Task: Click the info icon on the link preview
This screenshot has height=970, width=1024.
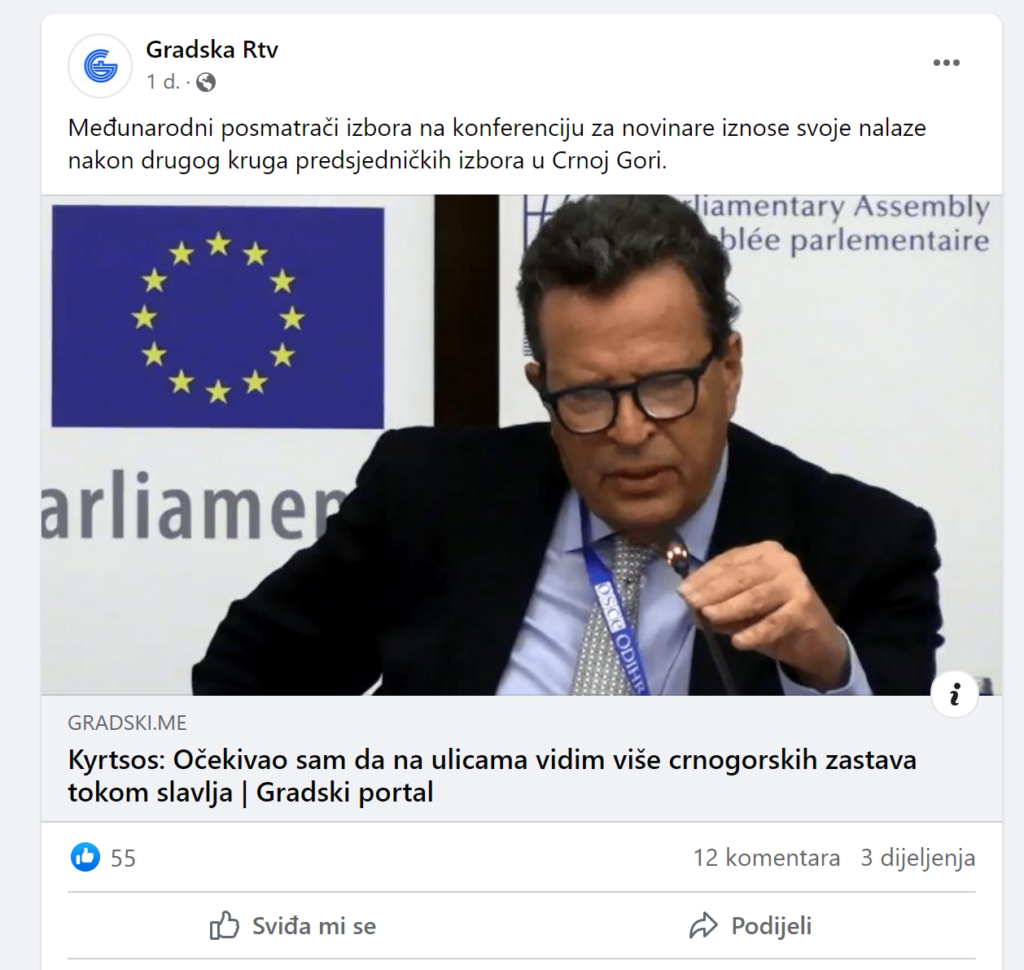Action: point(955,694)
